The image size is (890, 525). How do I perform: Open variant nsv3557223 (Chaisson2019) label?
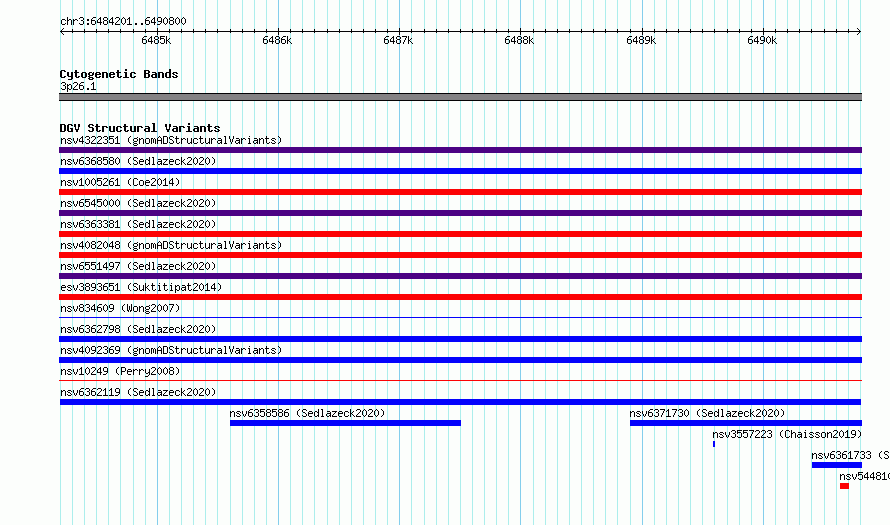pos(787,434)
